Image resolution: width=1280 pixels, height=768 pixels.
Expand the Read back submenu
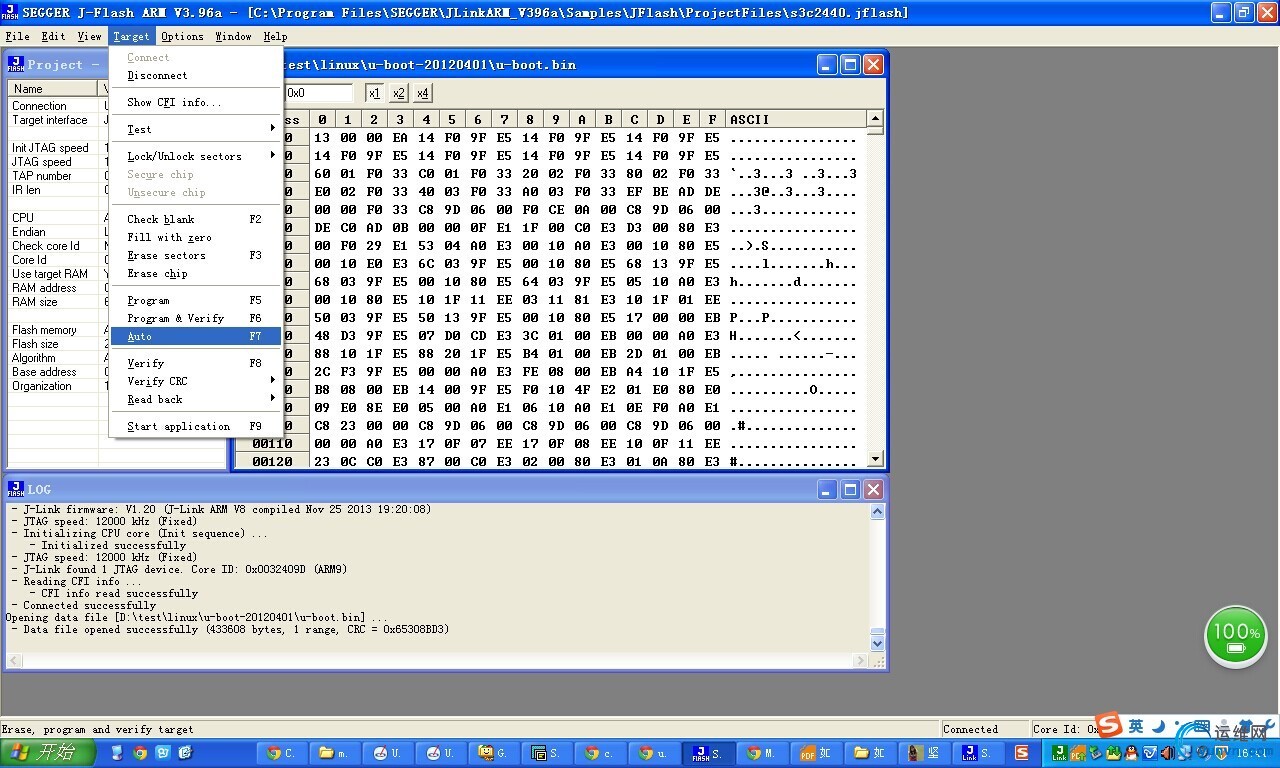click(x=196, y=399)
